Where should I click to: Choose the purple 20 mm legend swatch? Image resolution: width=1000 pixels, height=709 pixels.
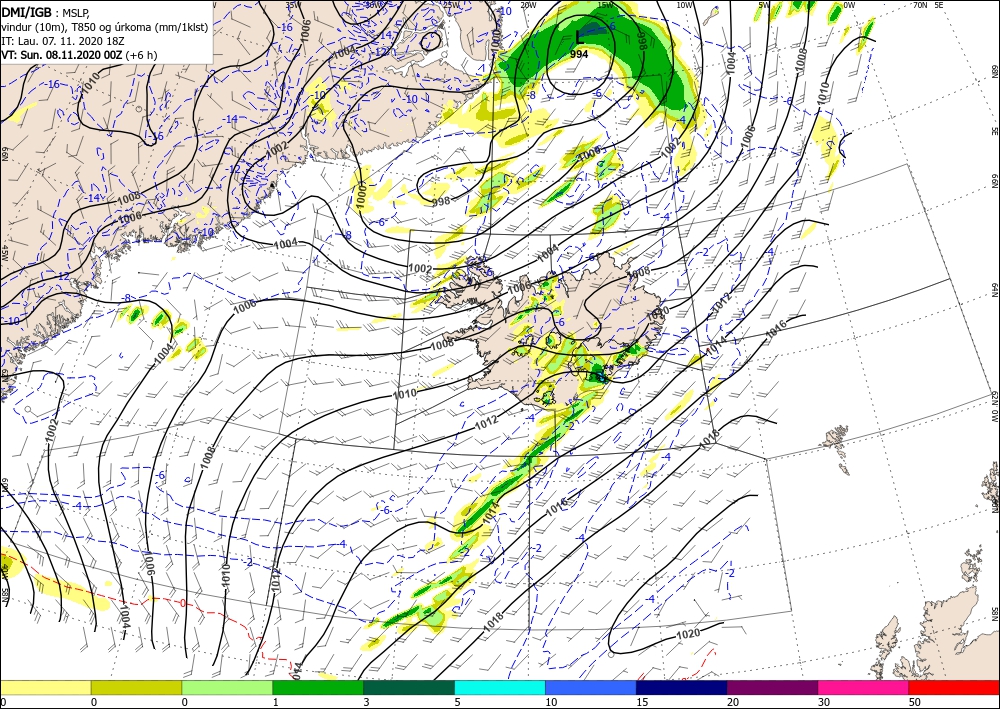(x=772, y=687)
